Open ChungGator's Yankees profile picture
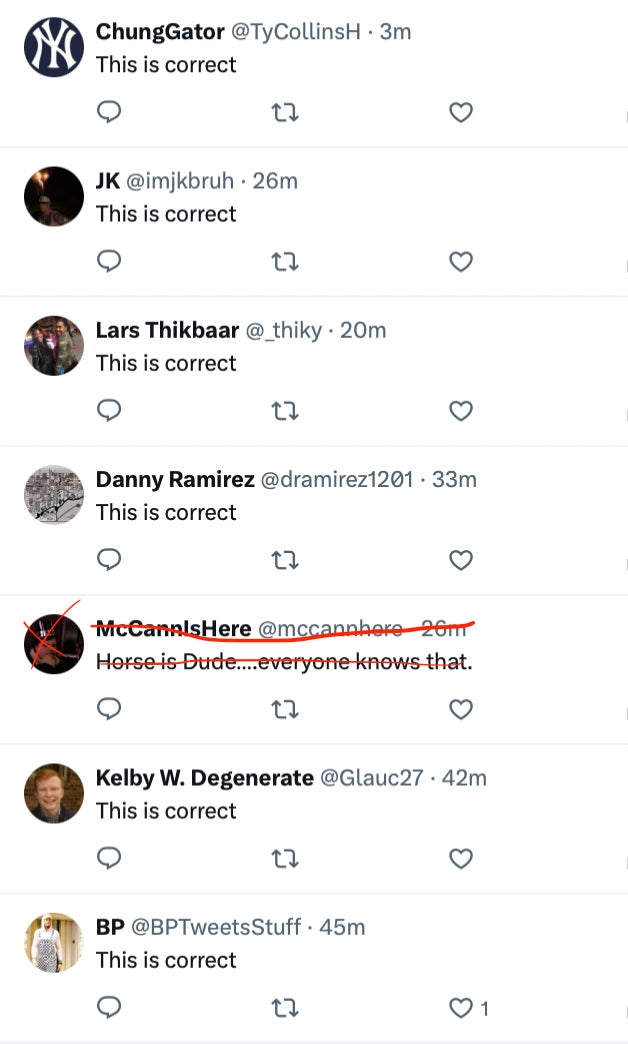The width and height of the screenshot is (628, 1044). coord(53,47)
